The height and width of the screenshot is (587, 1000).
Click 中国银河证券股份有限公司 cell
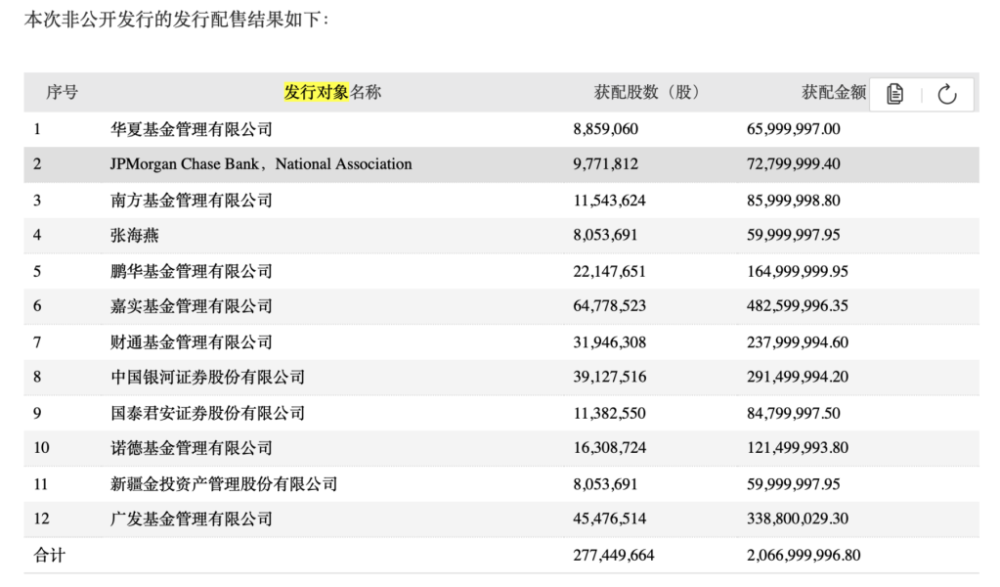(x=208, y=377)
